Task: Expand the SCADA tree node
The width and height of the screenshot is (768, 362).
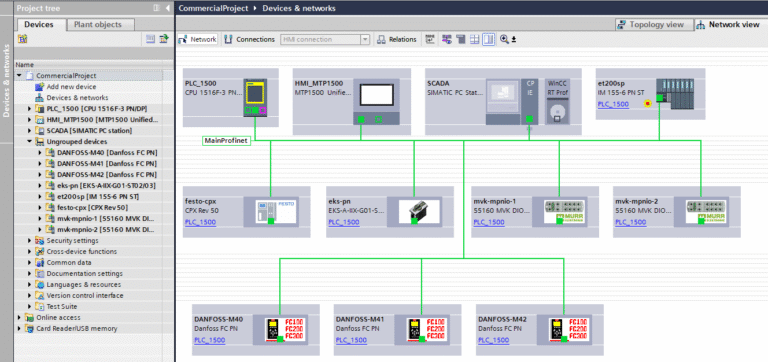Action: 30,131
